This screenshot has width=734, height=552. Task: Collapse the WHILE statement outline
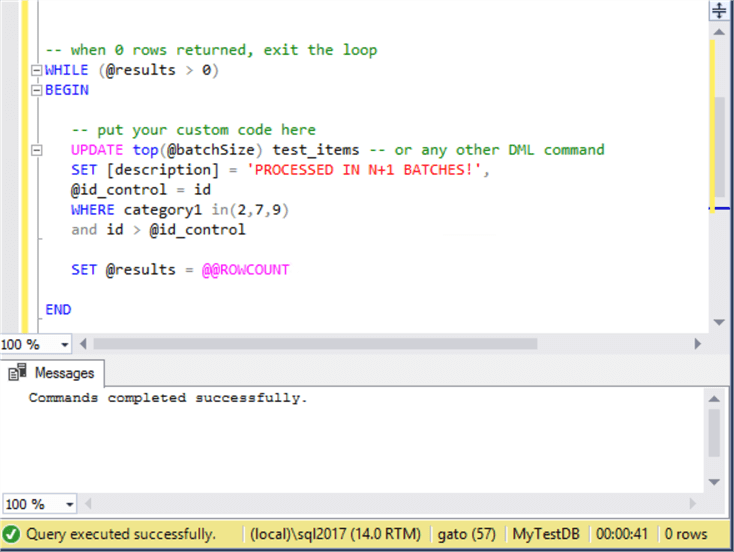(36, 70)
